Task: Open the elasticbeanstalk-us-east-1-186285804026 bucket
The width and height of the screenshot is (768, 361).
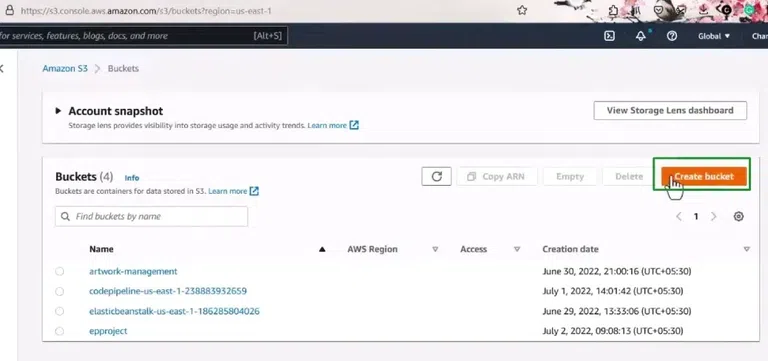Action: point(174,312)
